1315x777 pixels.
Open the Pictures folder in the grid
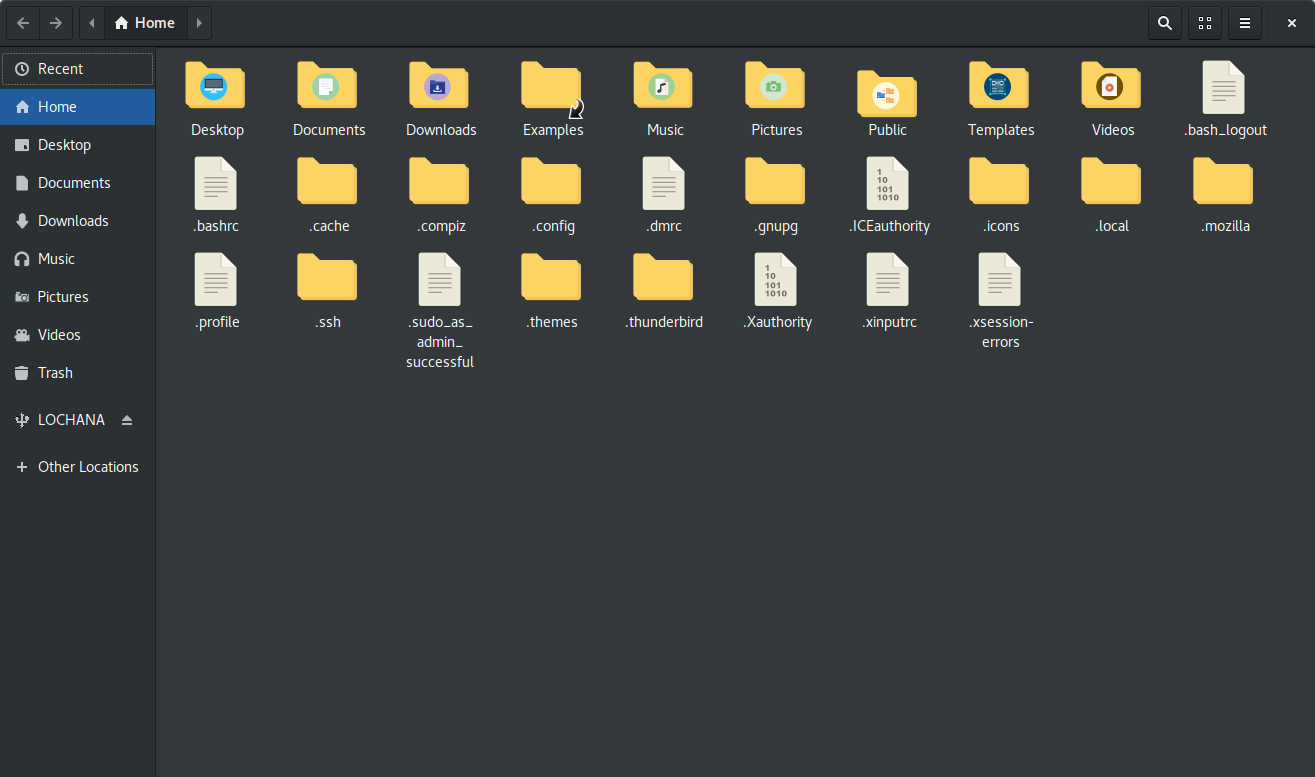pos(775,87)
